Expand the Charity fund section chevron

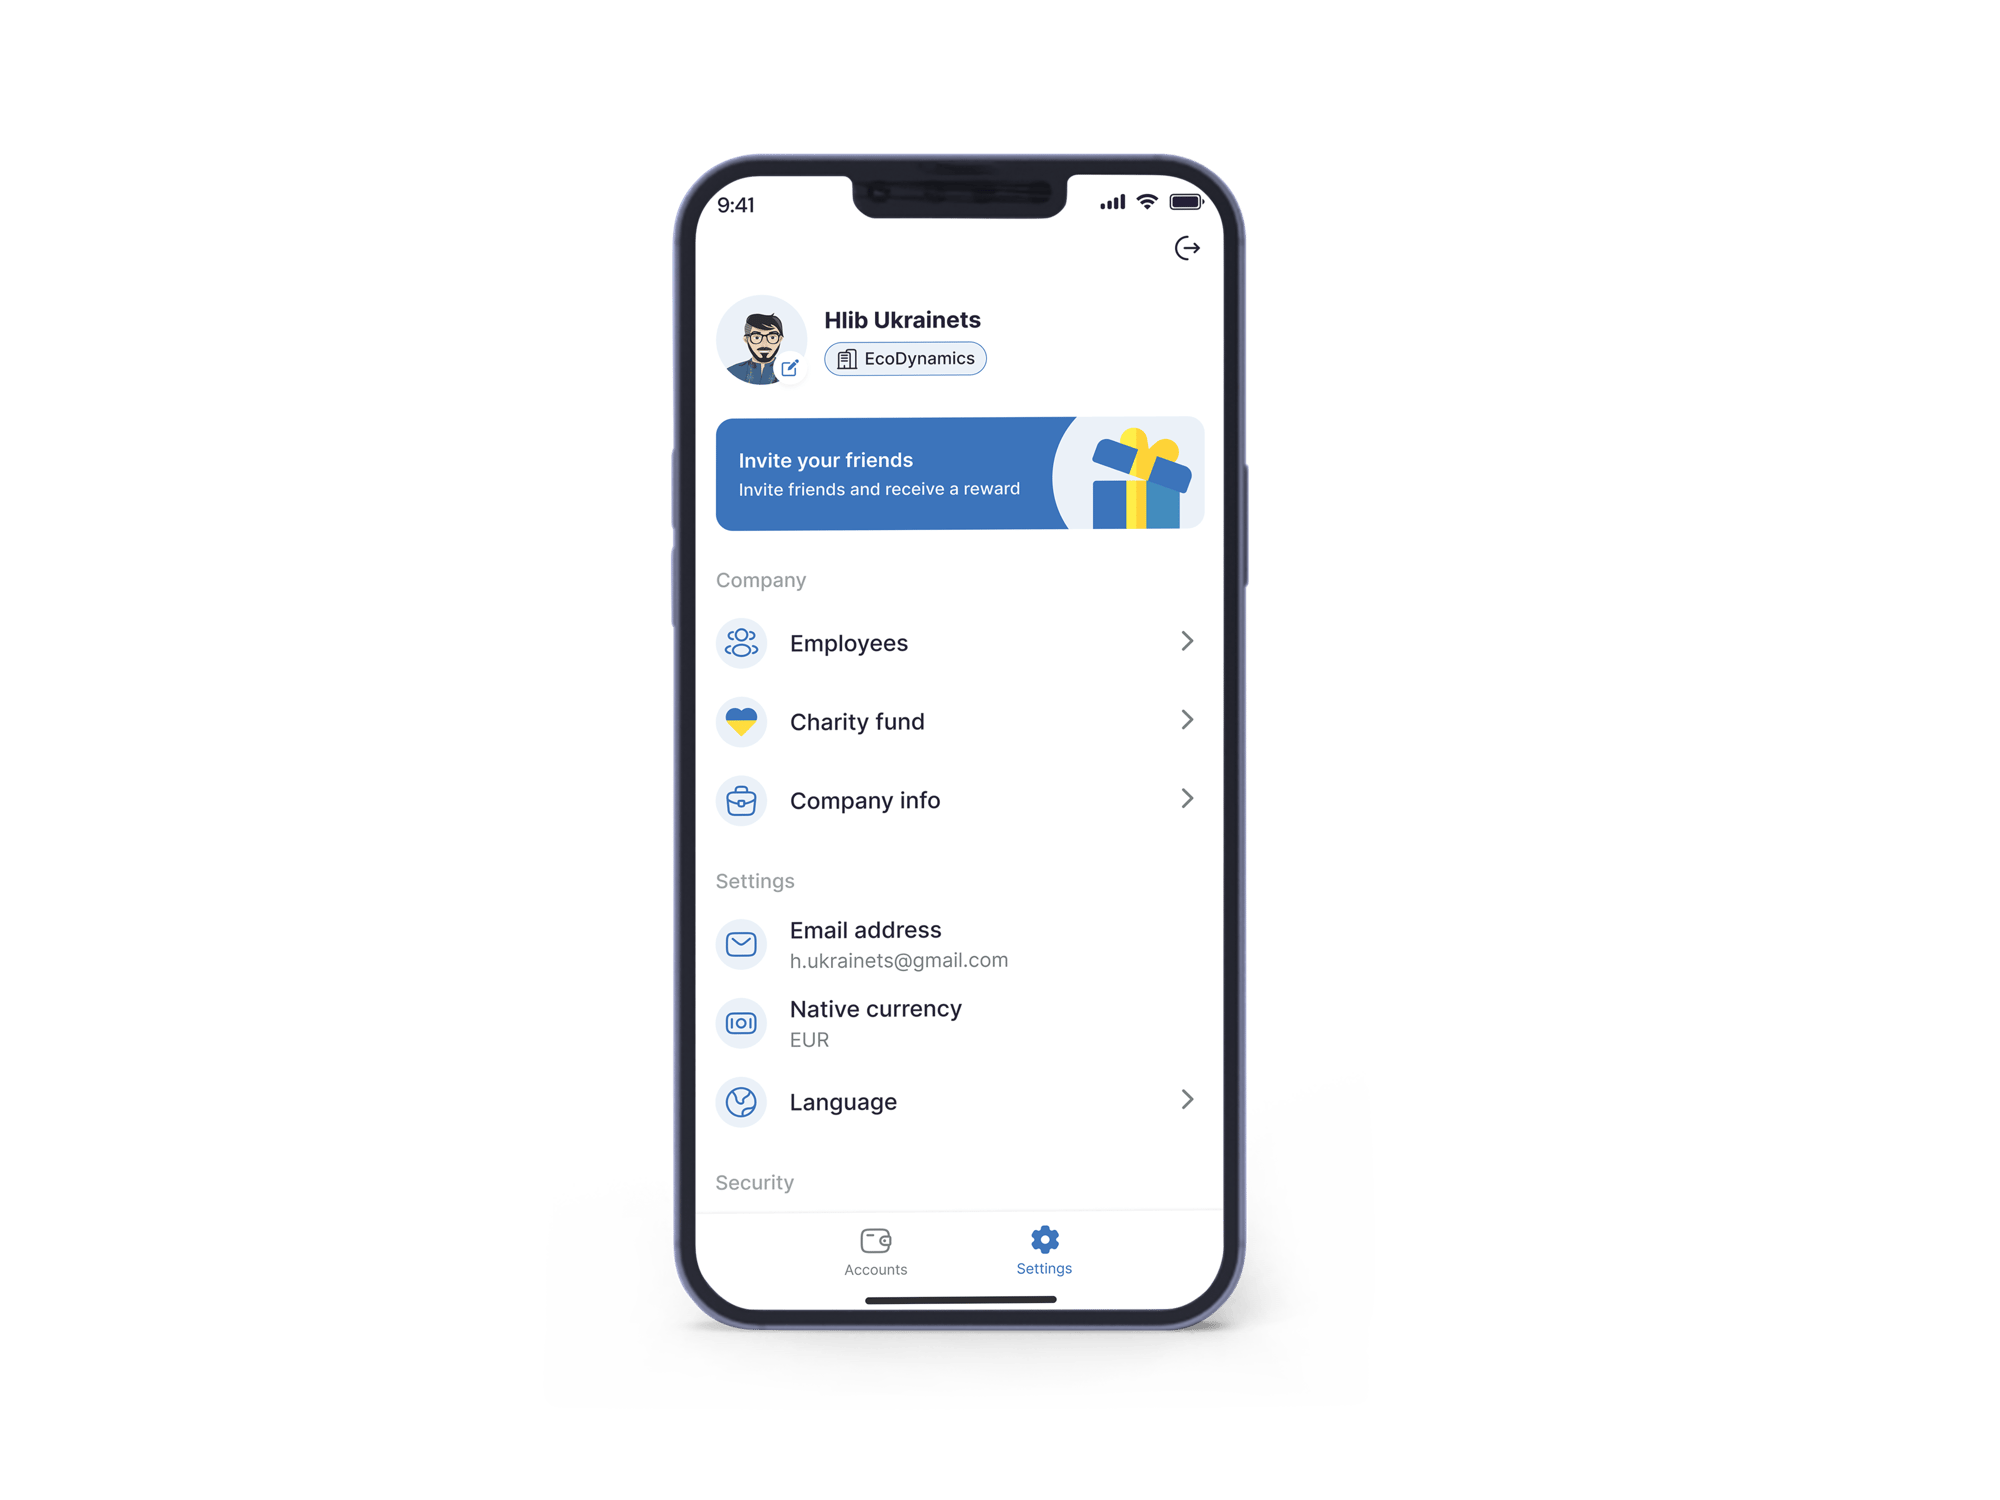click(x=1186, y=720)
